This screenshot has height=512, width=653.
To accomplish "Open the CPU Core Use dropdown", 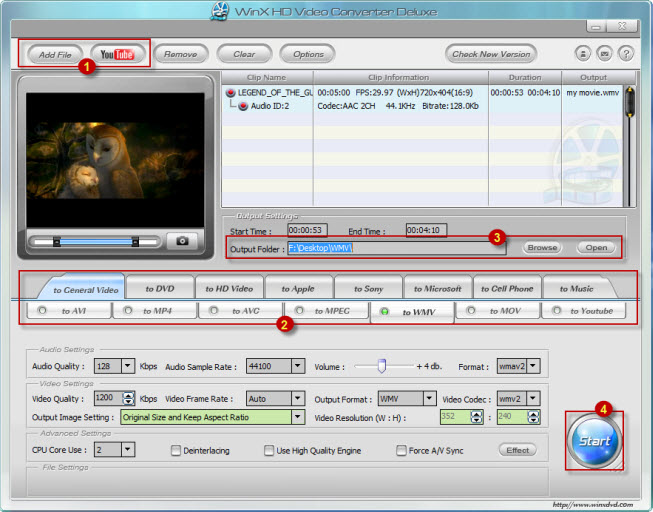I will click(128, 450).
